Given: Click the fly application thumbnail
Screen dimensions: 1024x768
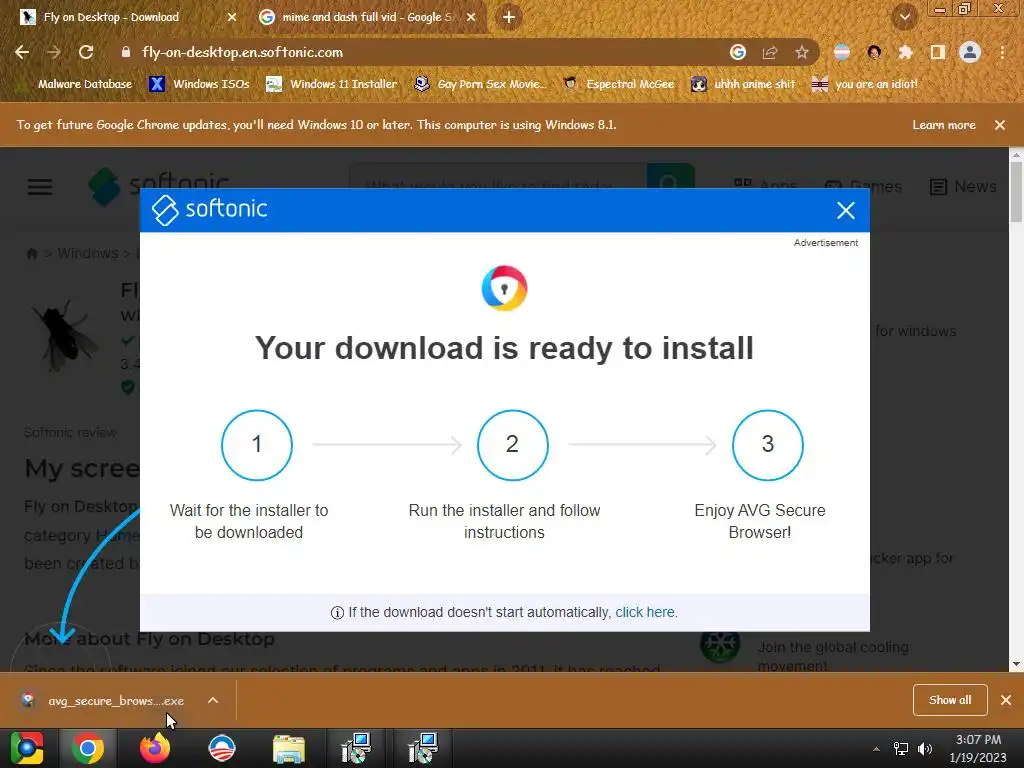Looking at the screenshot, I should pos(65,336).
